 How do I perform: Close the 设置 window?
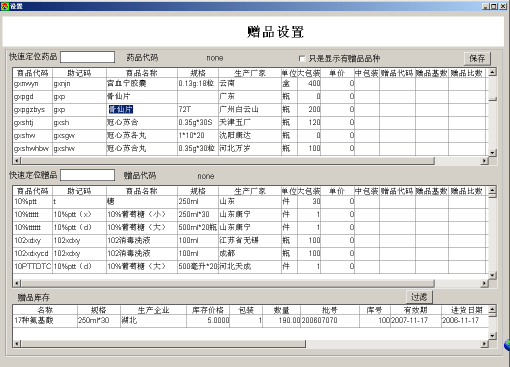(x=503, y=6)
